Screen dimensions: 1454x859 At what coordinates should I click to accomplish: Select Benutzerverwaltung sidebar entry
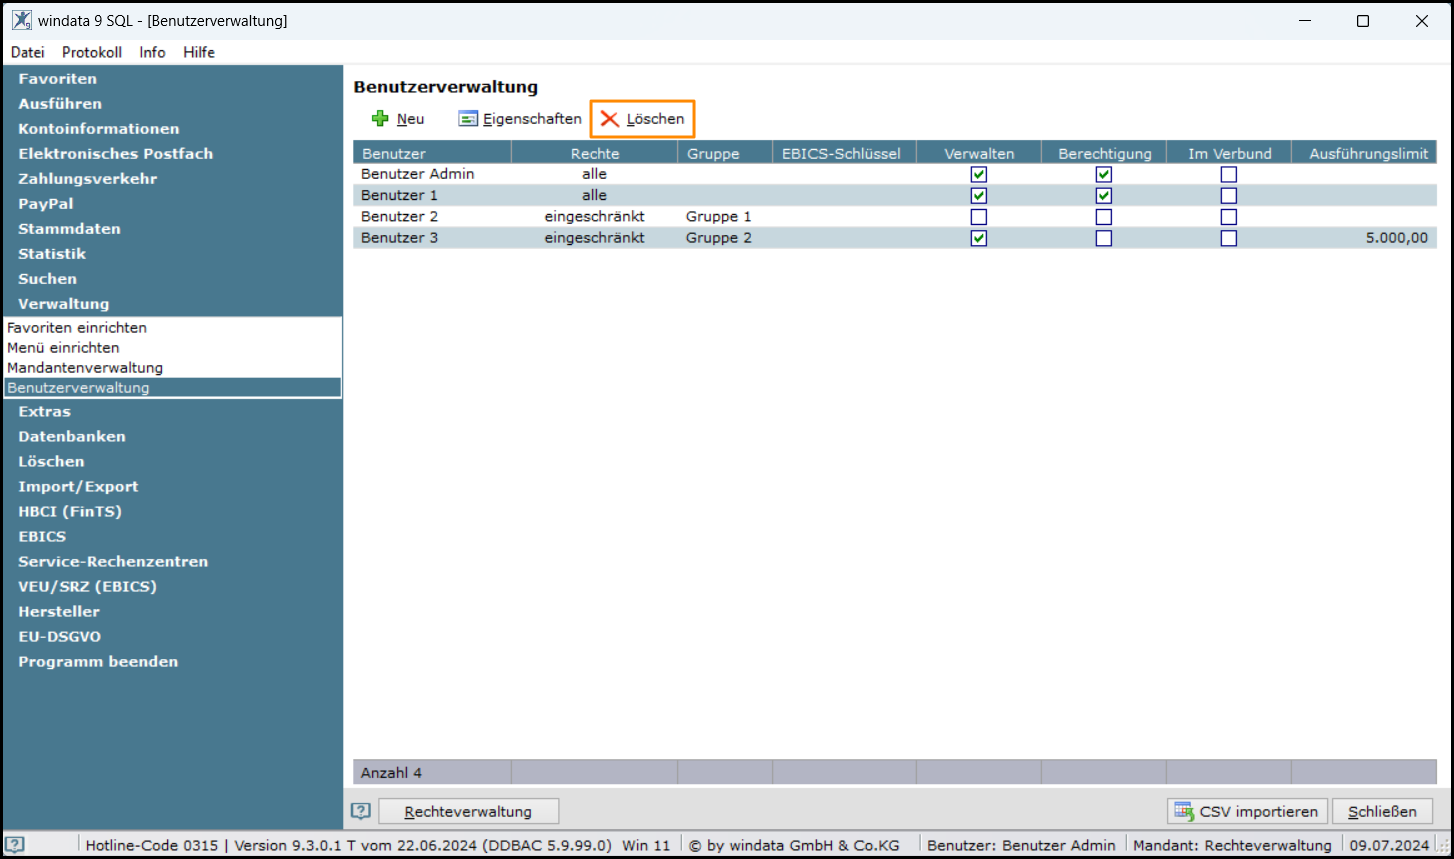point(173,388)
